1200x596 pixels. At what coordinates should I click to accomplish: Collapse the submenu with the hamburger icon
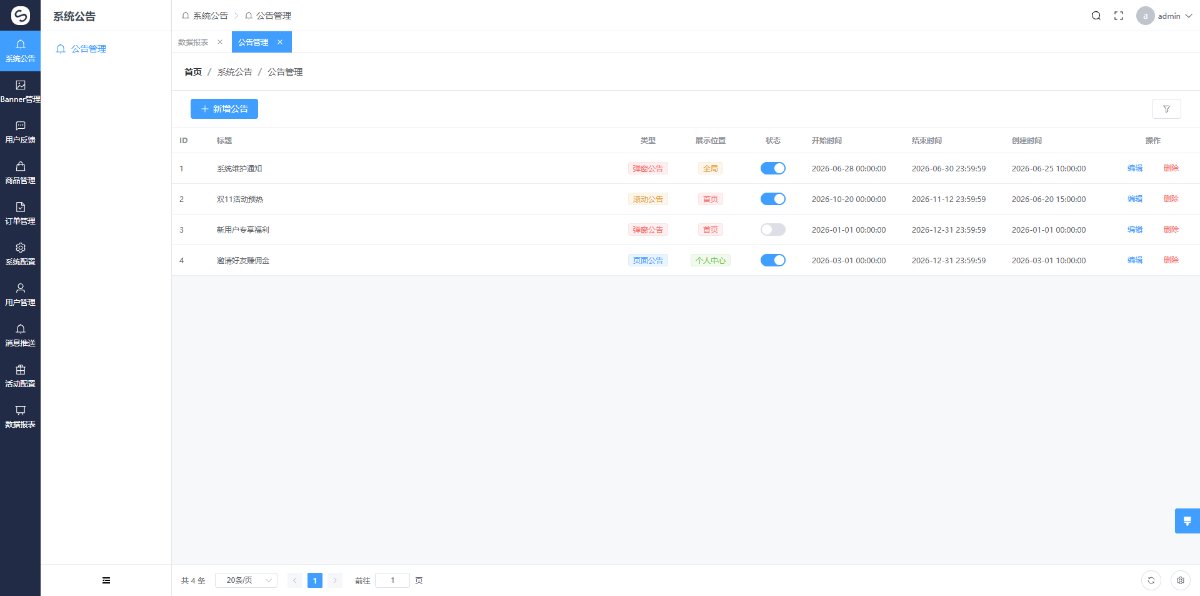tap(106, 580)
